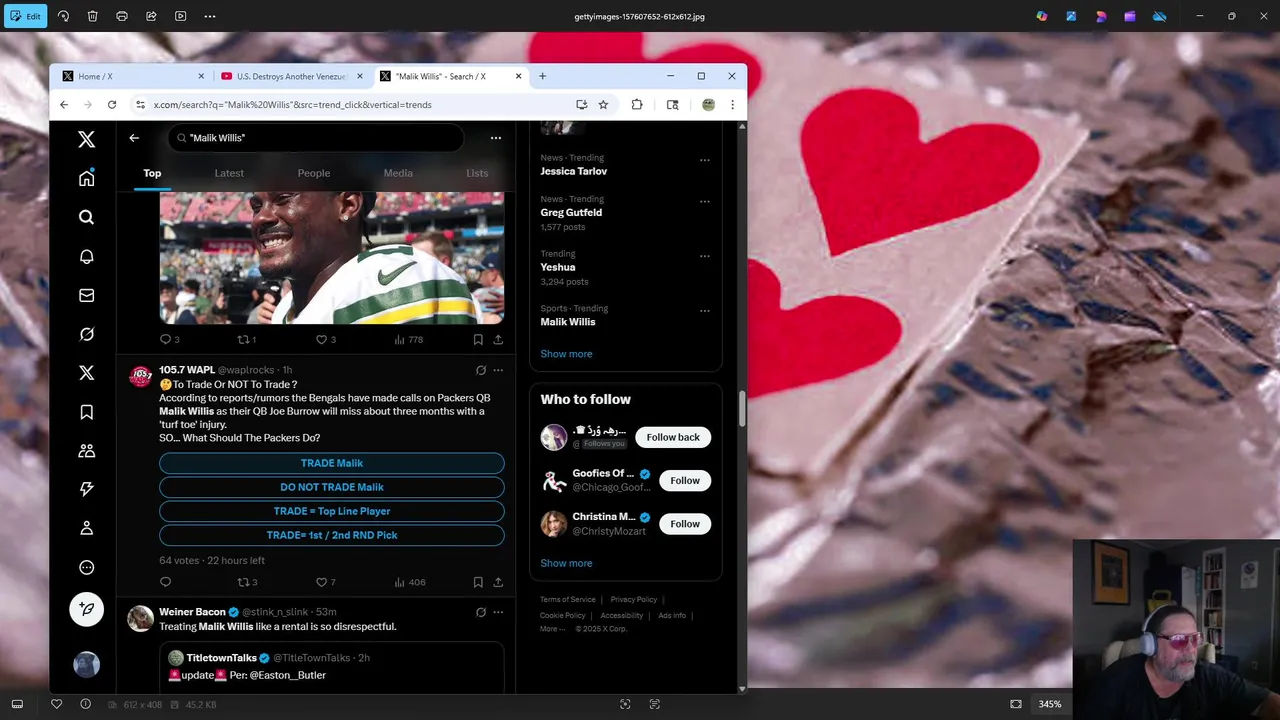
Task: Click the X logo at sidebar top
Action: click(87, 140)
